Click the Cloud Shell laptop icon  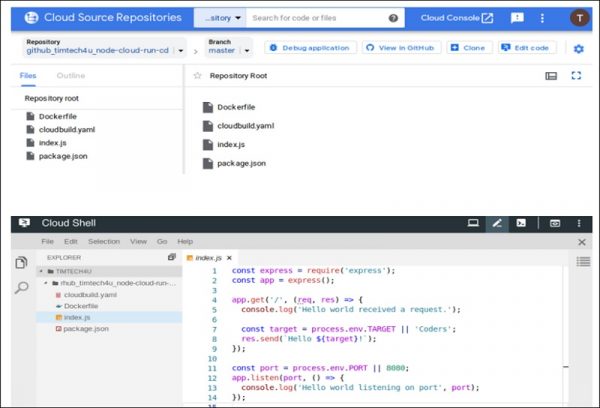pos(473,223)
